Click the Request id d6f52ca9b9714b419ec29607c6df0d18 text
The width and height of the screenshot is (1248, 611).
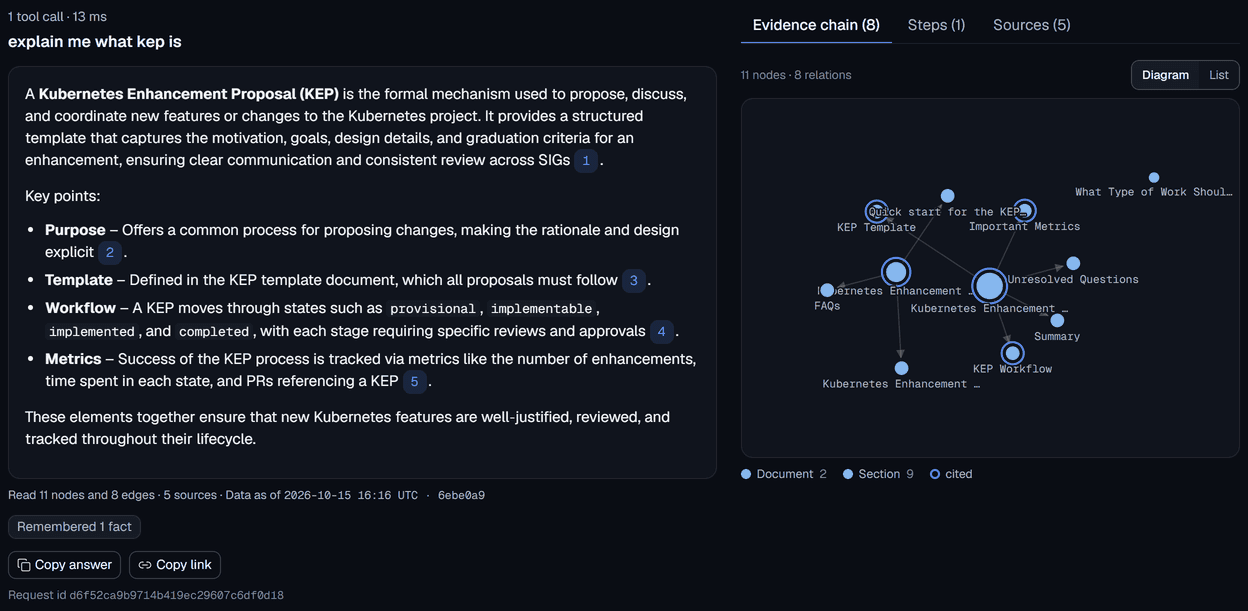[x=146, y=595]
